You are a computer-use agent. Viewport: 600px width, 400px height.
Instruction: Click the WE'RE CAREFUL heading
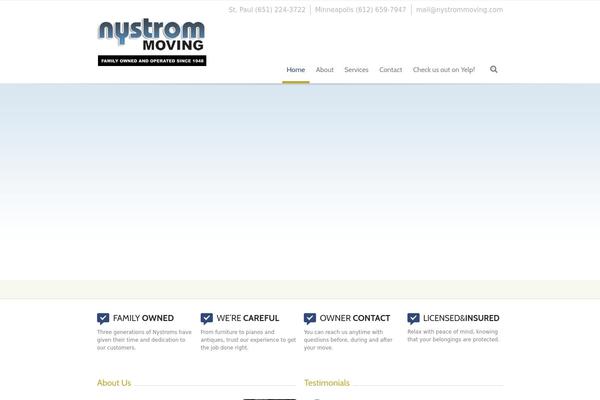pyautogui.click(x=248, y=318)
